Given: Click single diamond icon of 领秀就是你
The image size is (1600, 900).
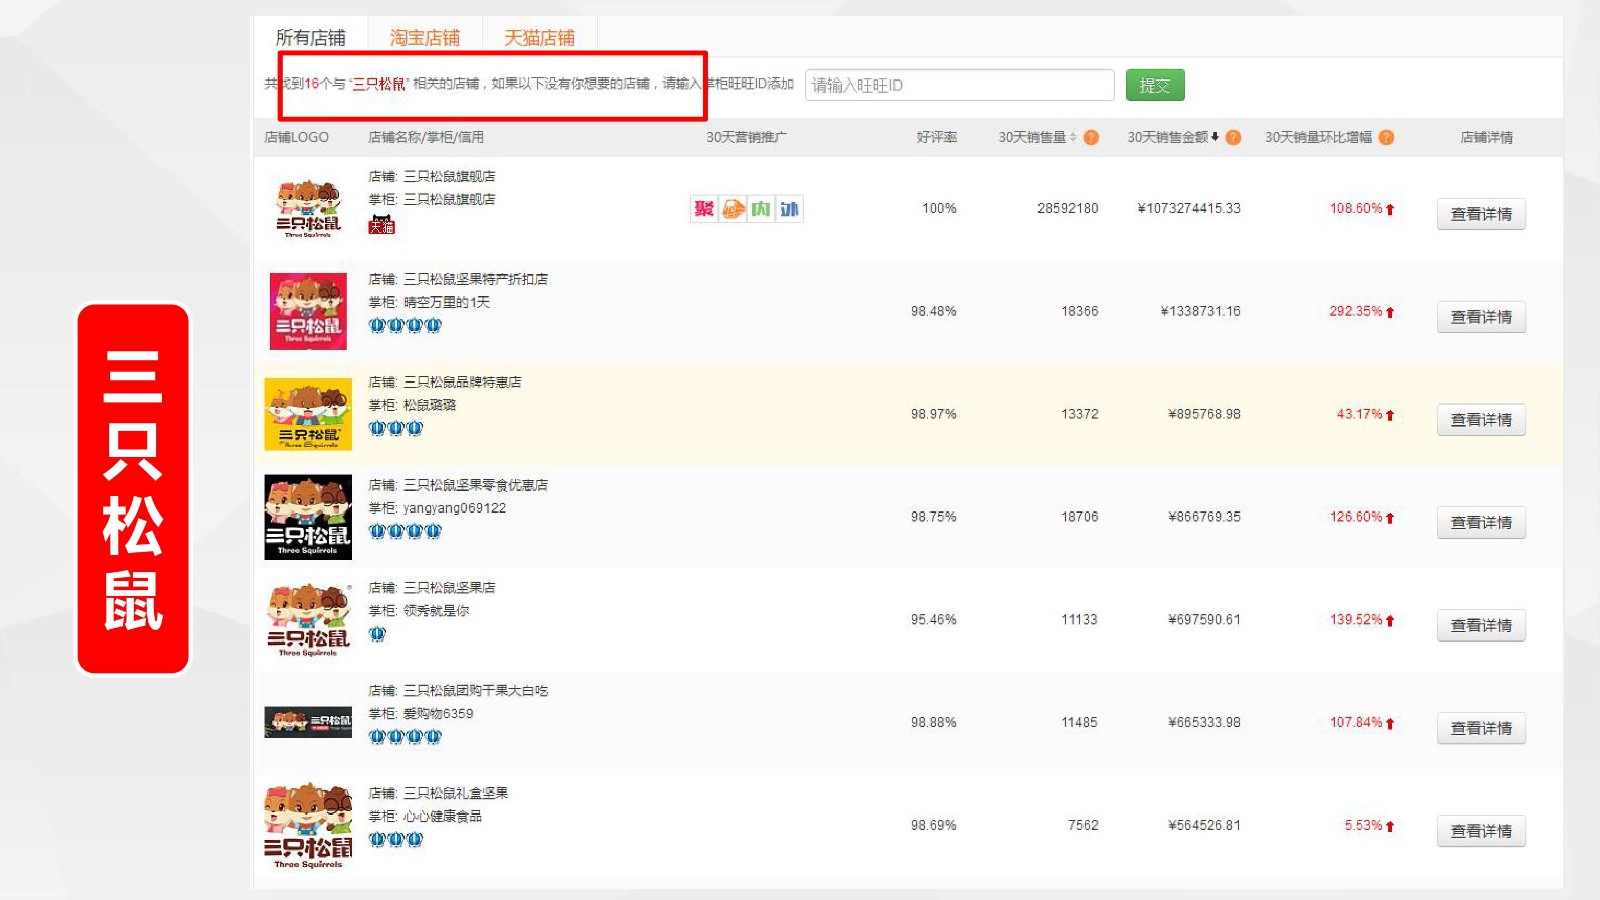Looking at the screenshot, I should 377,634.
